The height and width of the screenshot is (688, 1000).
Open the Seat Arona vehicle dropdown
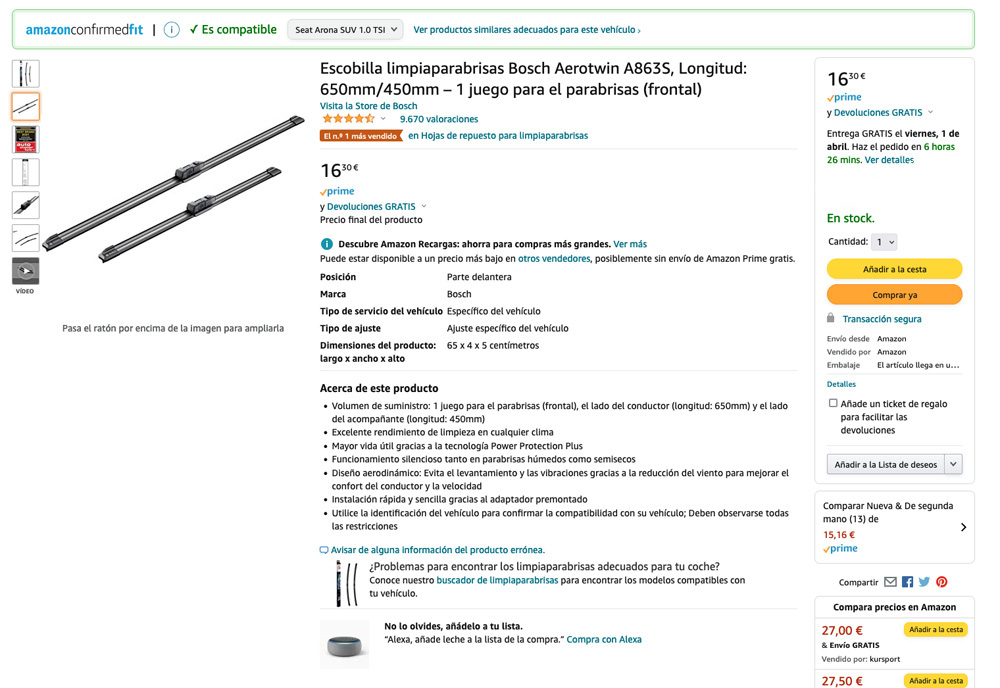[345, 30]
